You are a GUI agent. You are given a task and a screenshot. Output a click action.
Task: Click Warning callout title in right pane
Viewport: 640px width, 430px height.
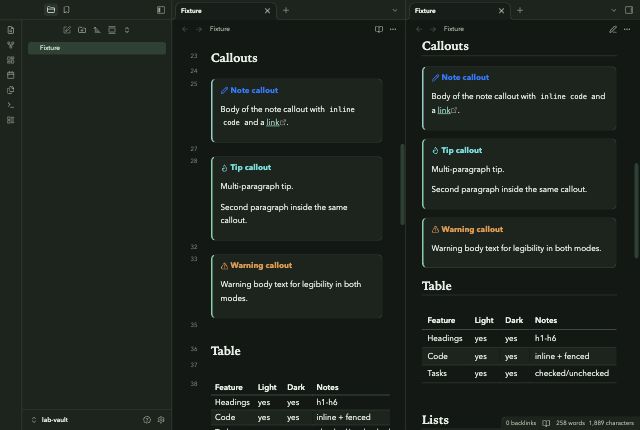472,230
